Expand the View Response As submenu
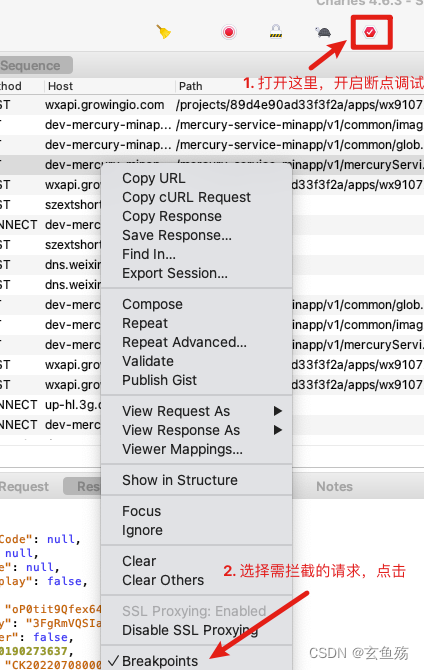The height and width of the screenshot is (670, 424). (197, 430)
